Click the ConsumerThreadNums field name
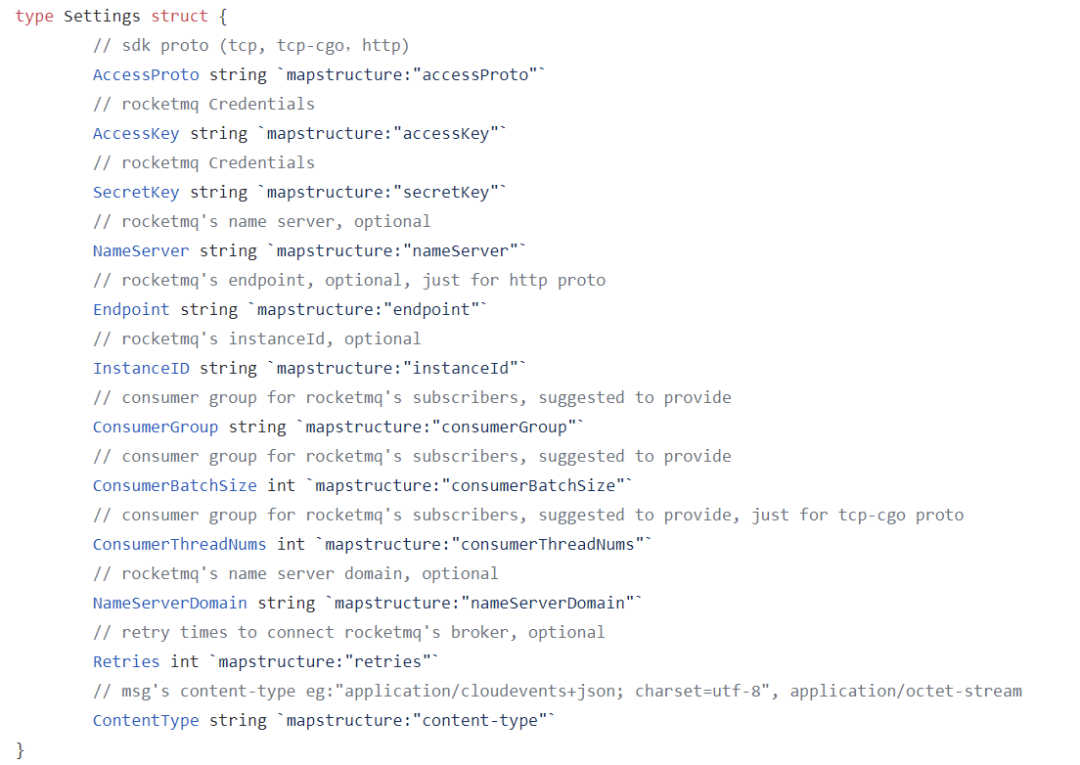The width and height of the screenshot is (1080, 765). [x=180, y=544]
